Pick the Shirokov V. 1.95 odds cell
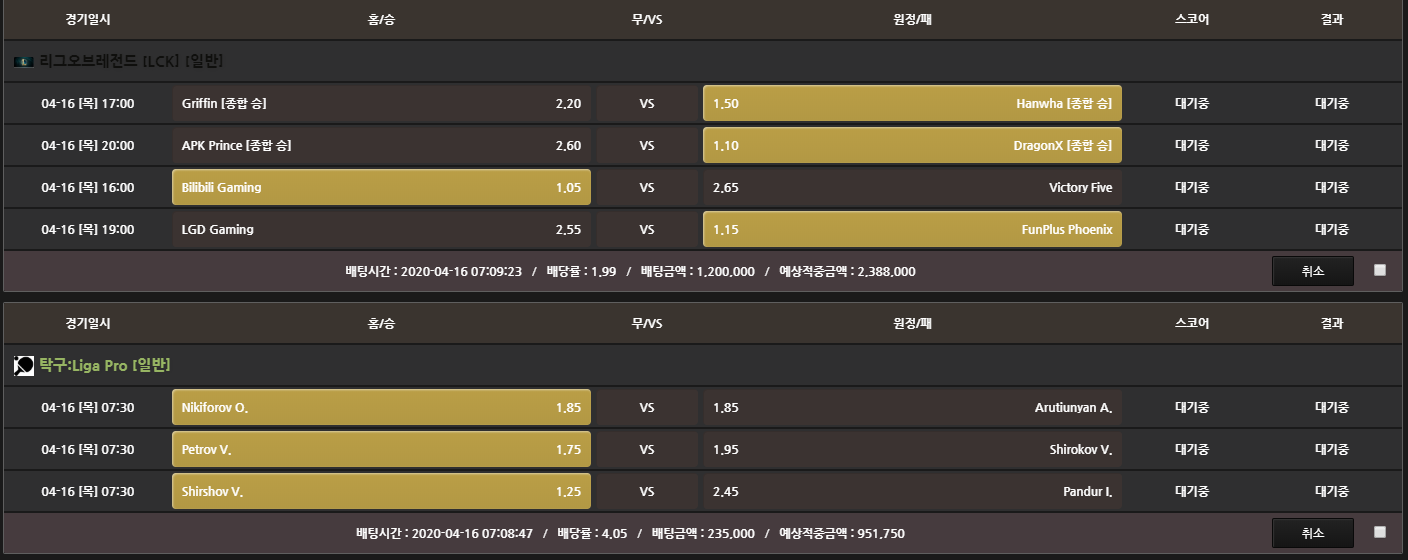The height and width of the screenshot is (560, 1408). (912, 449)
